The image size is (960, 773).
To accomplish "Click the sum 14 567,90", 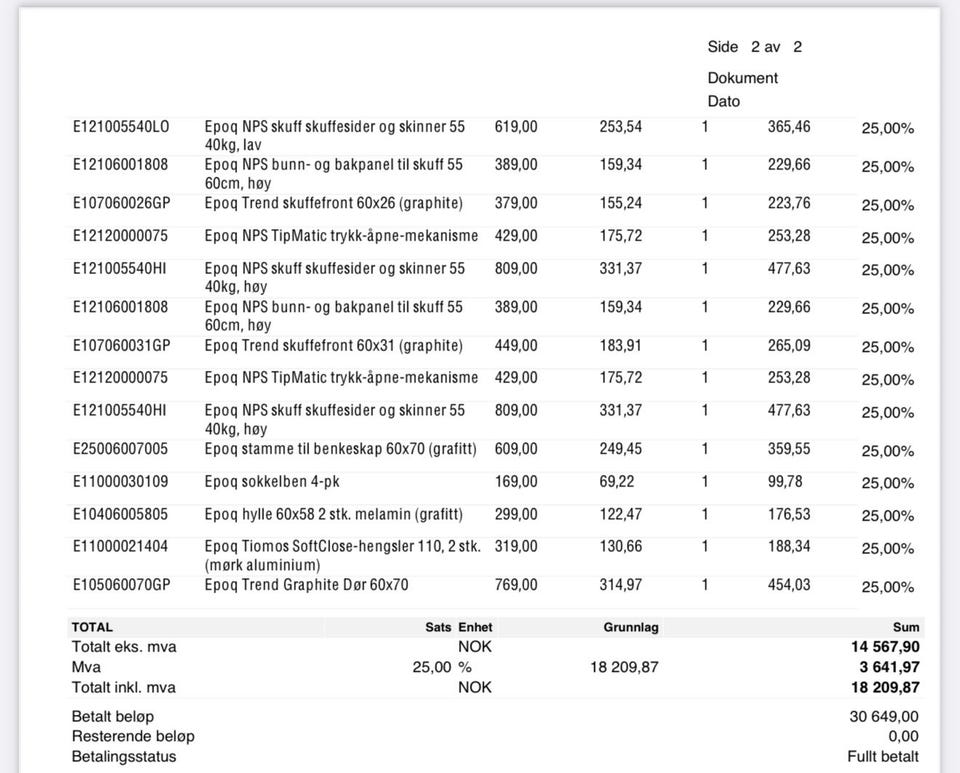I will (885, 646).
